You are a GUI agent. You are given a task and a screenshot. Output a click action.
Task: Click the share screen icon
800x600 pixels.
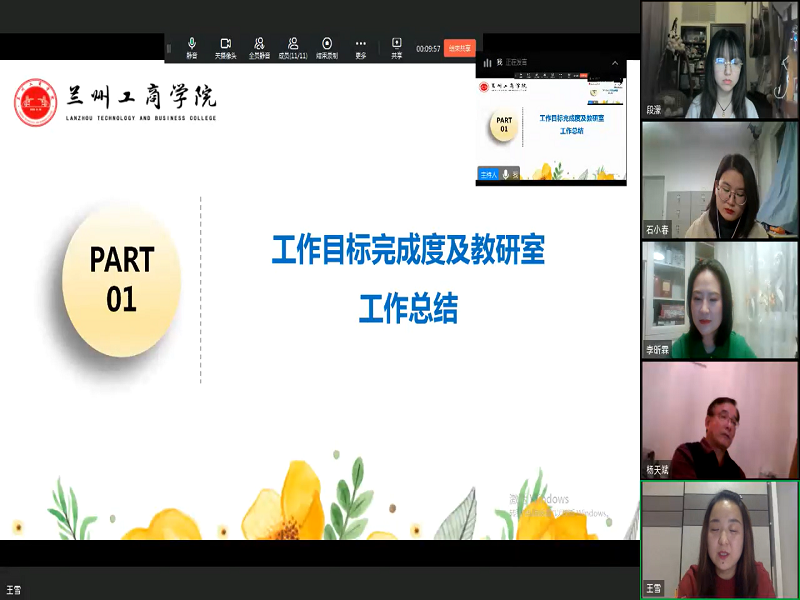click(397, 46)
